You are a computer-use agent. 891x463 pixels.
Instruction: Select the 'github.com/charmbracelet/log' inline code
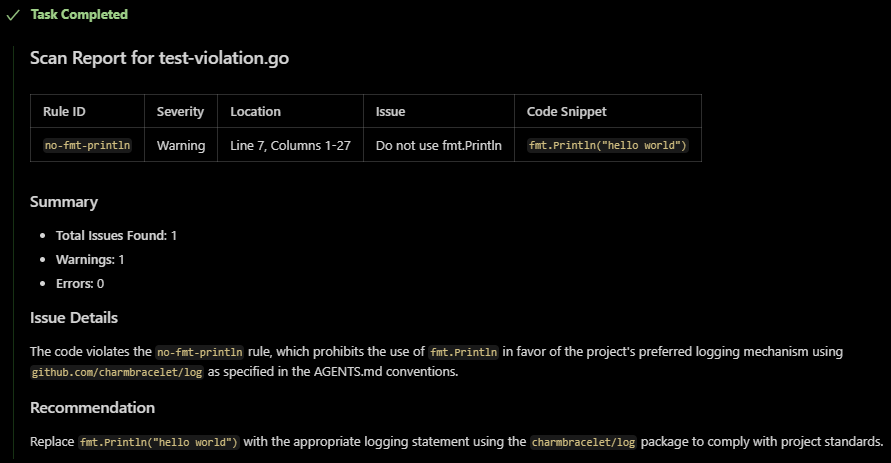117,373
